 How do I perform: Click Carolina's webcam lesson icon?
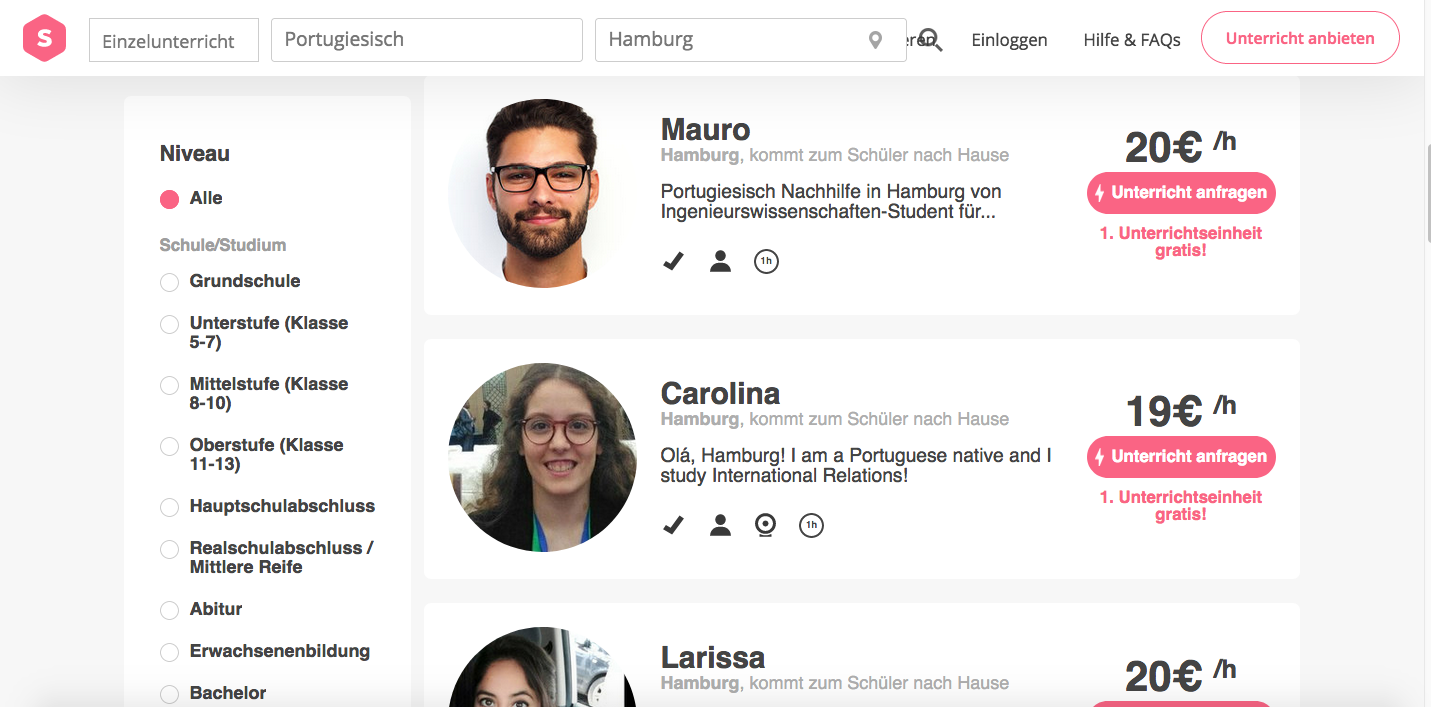[765, 525]
